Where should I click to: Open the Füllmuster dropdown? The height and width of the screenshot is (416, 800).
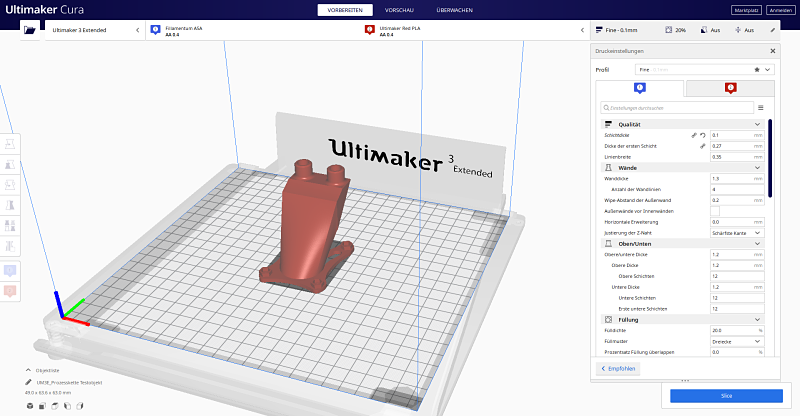point(736,341)
